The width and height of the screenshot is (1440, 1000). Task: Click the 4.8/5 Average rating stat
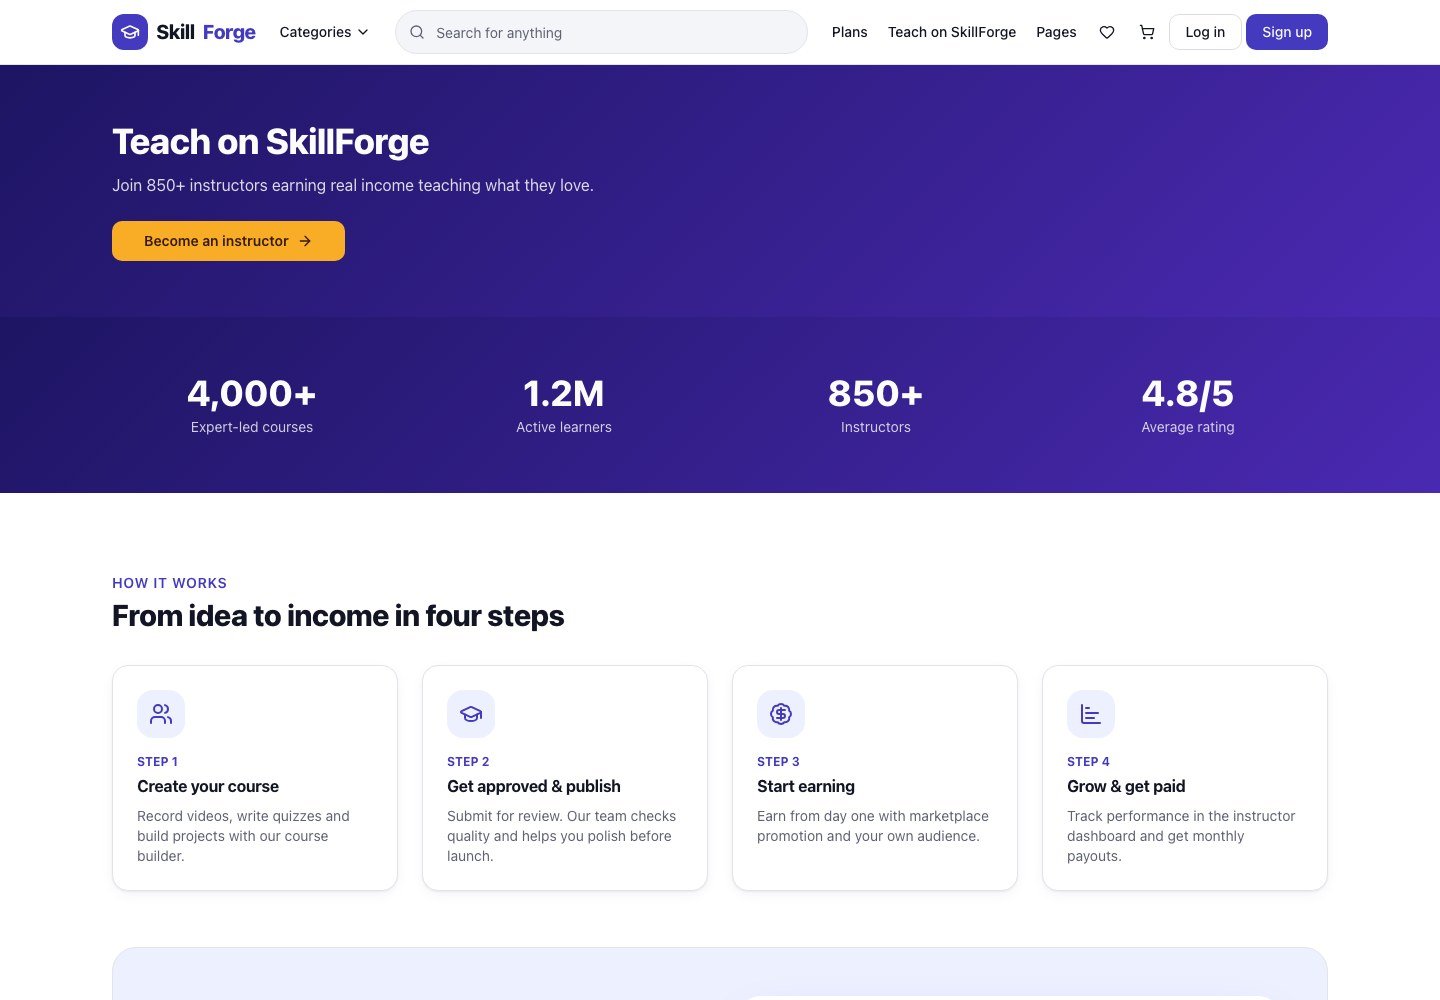tap(1188, 405)
